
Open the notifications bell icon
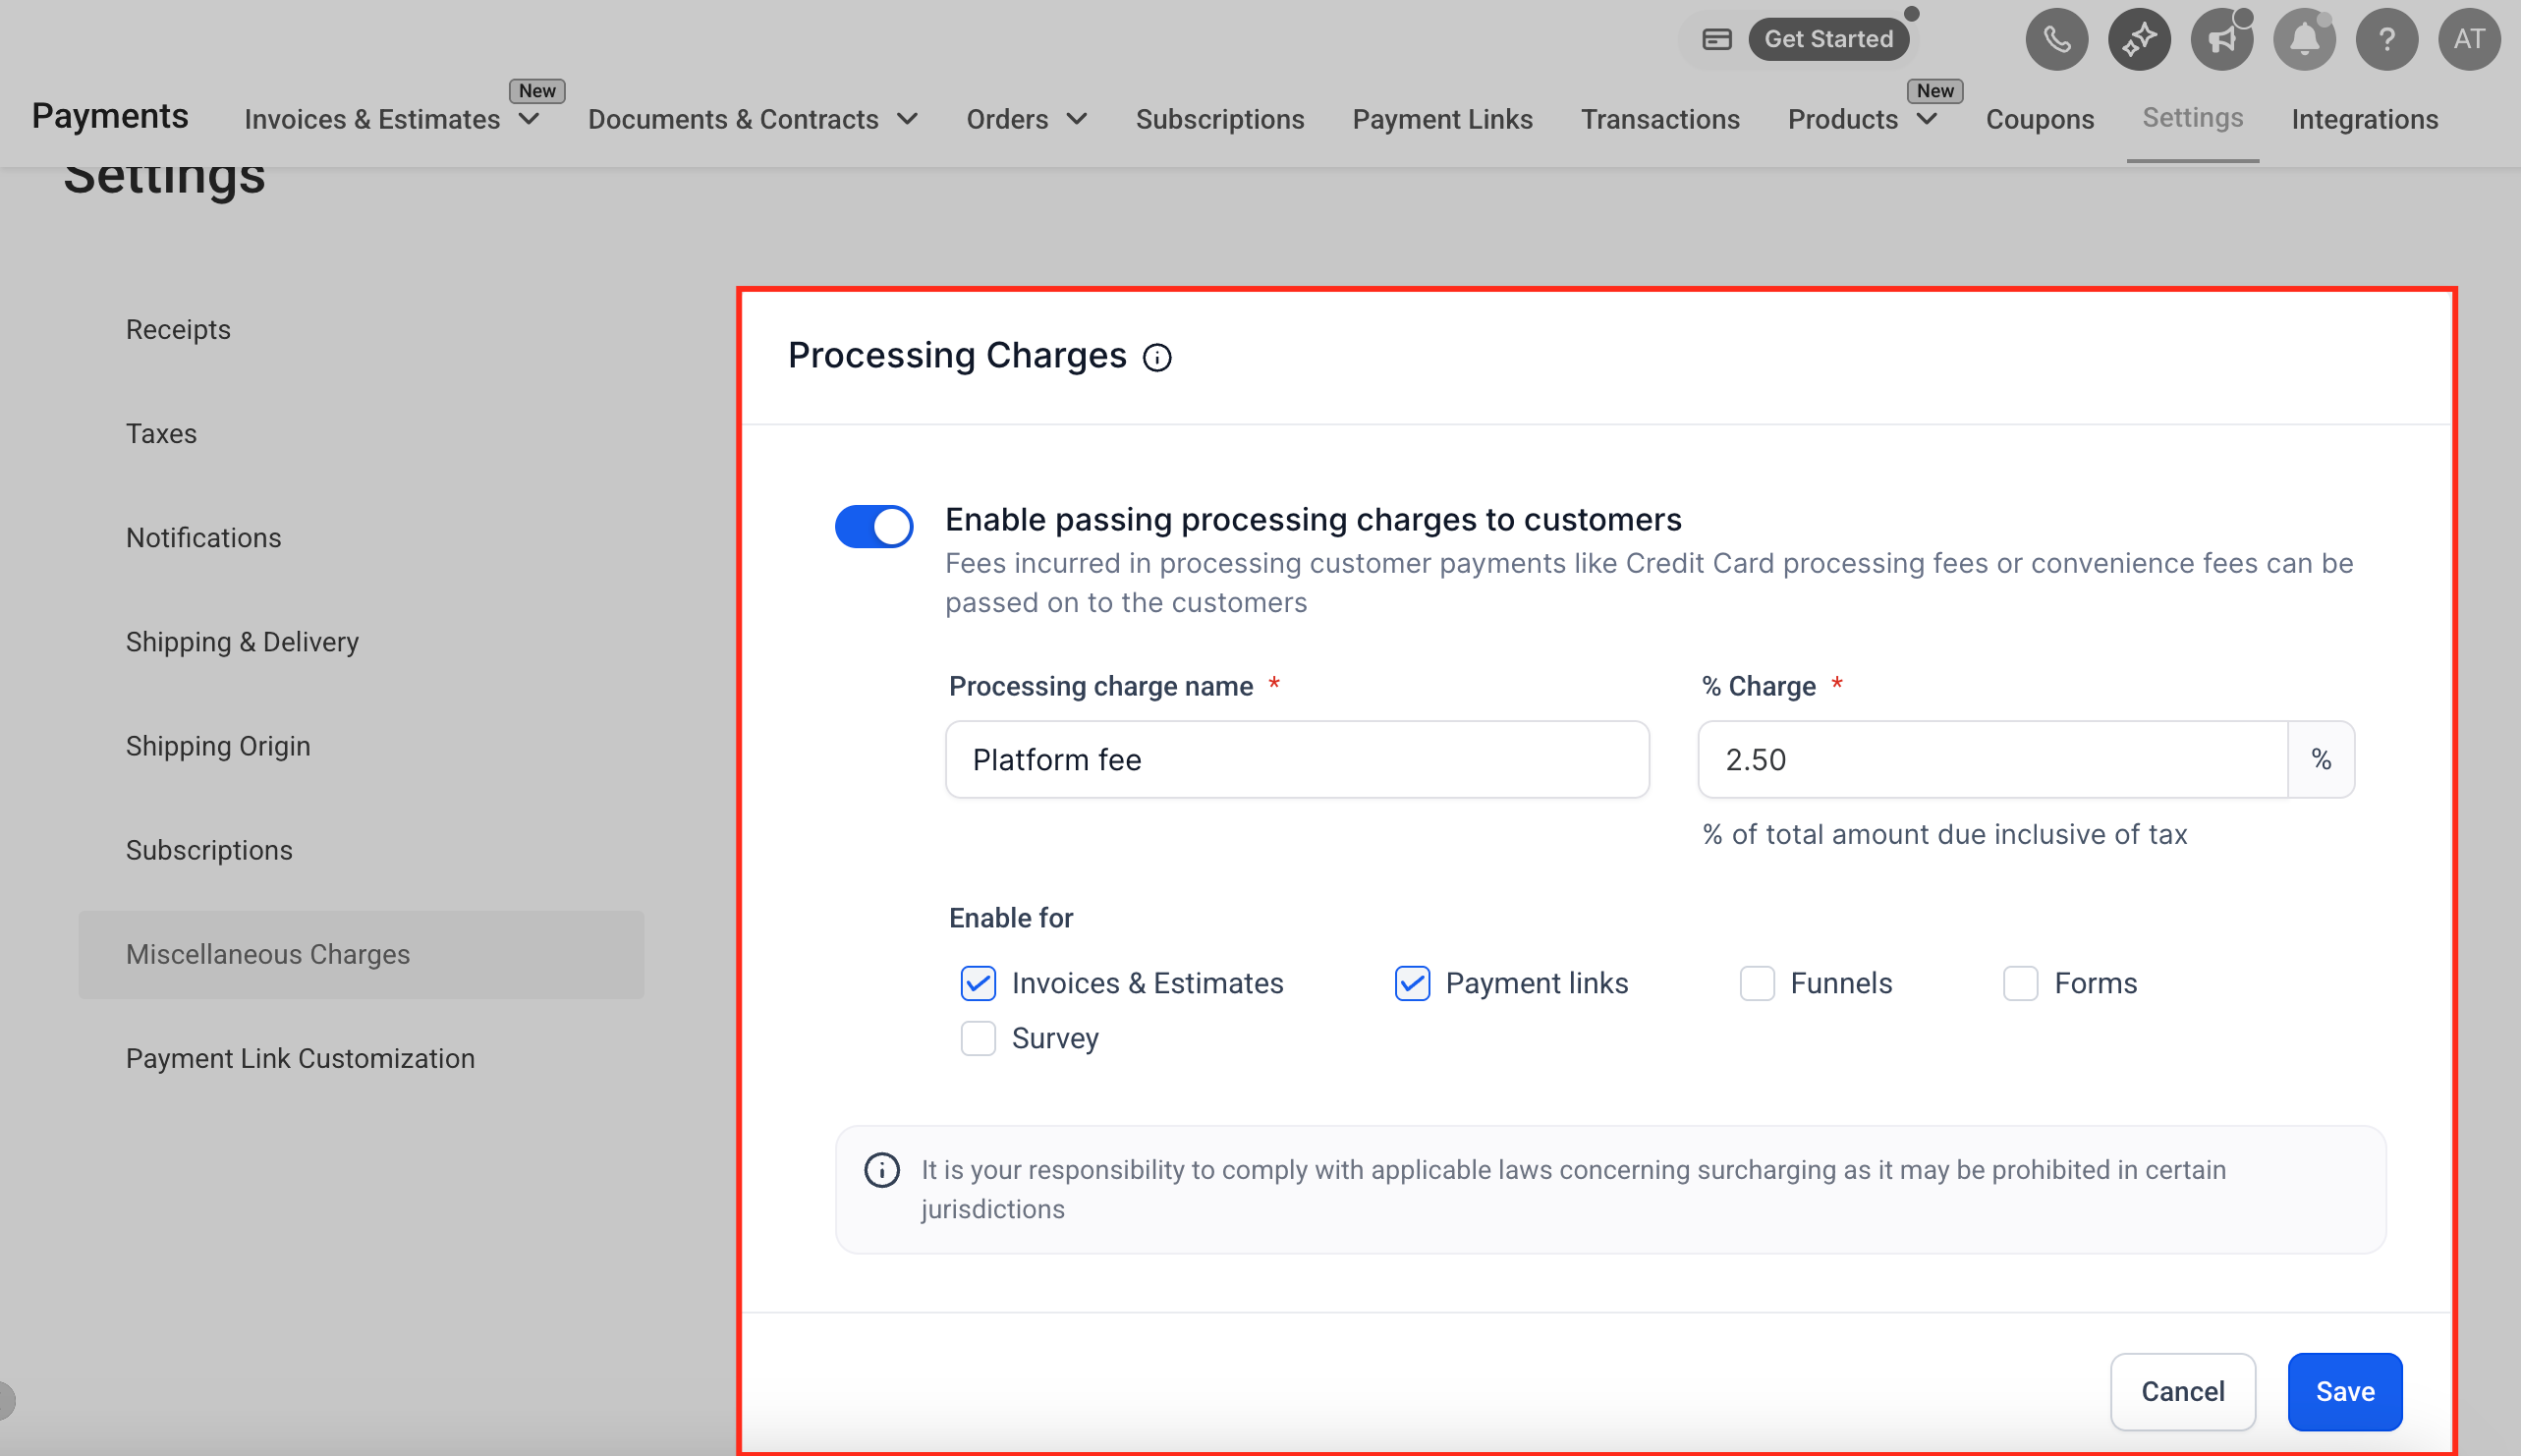tap(2304, 39)
